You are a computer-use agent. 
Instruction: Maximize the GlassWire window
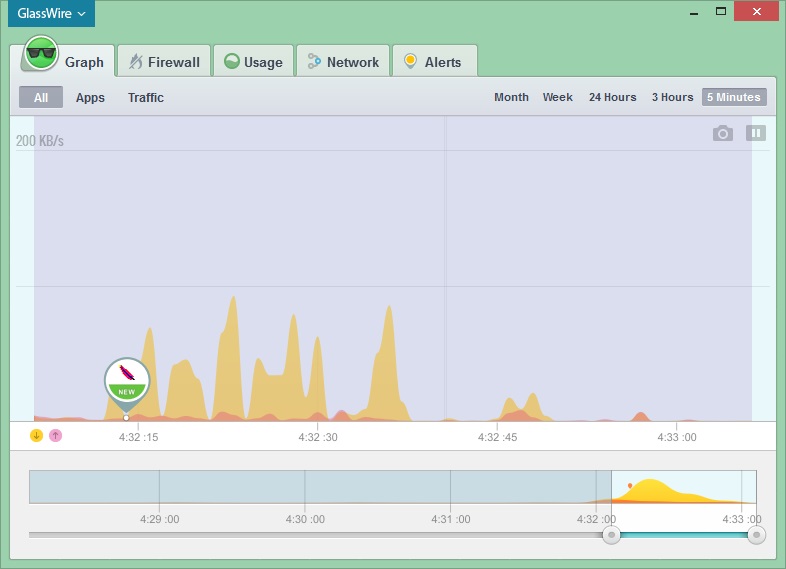[x=721, y=12]
